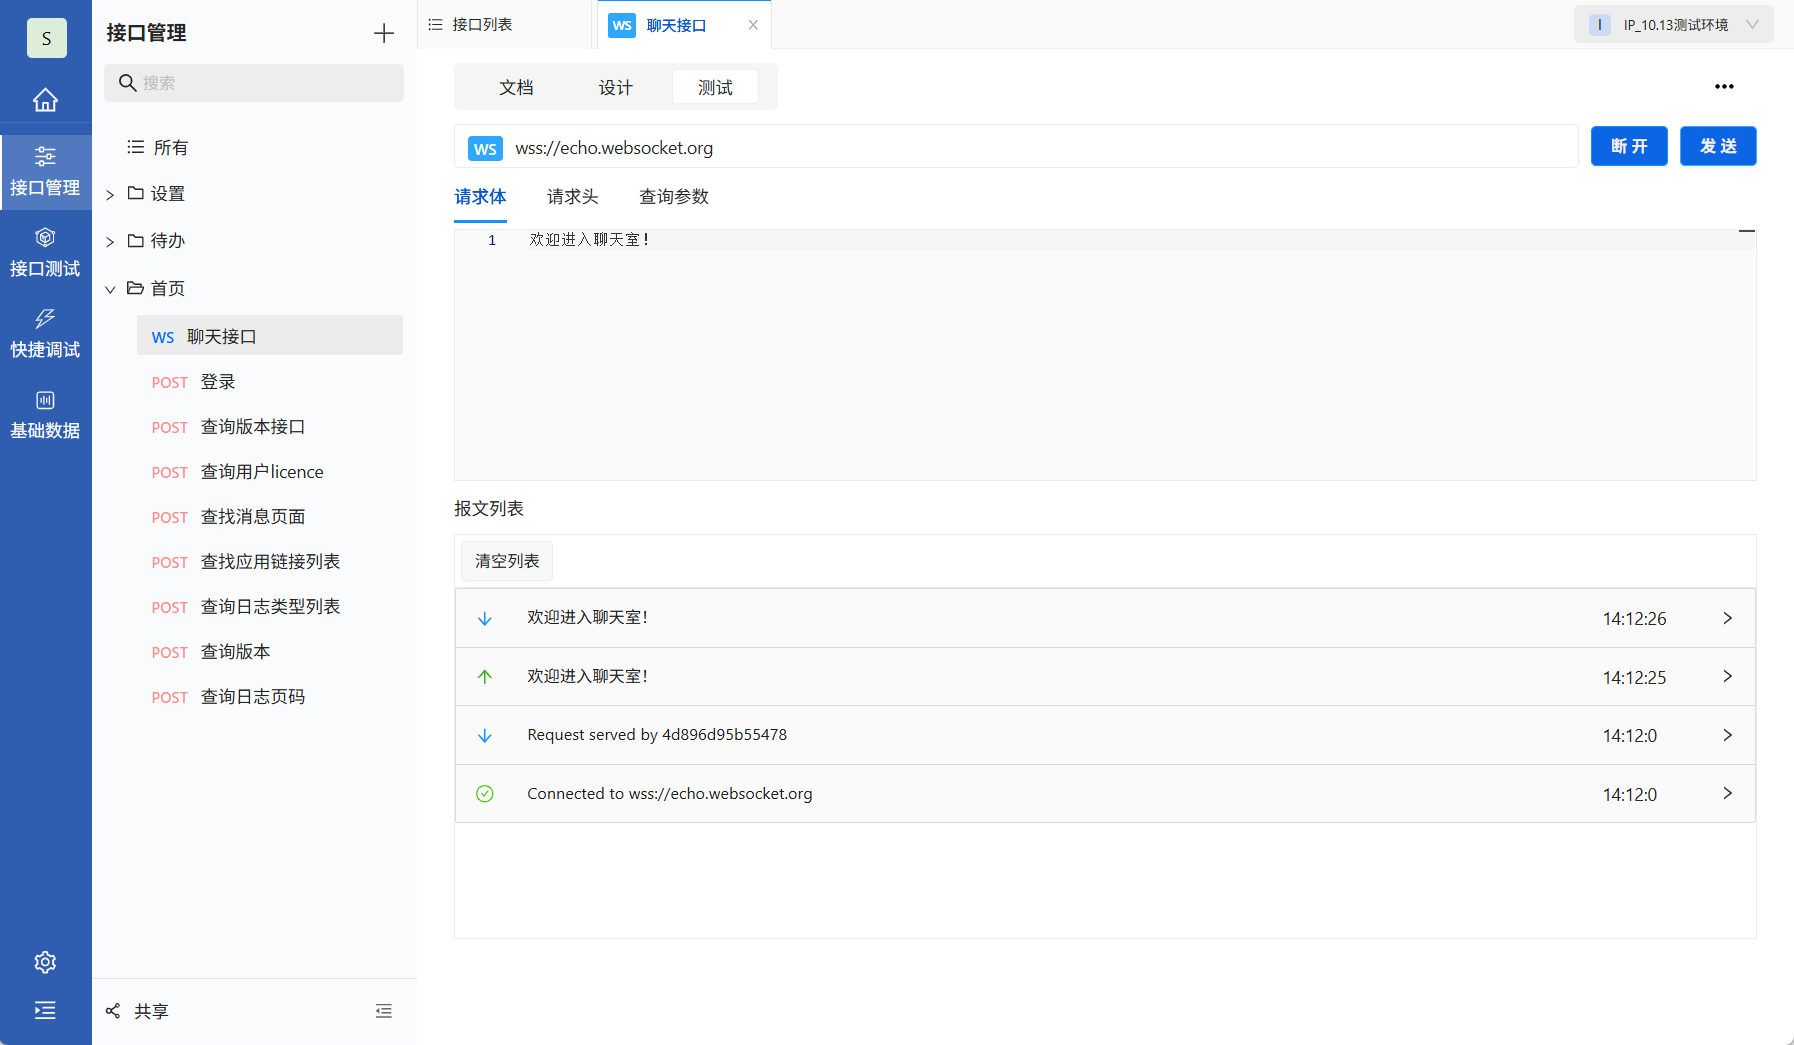The height and width of the screenshot is (1045, 1794).
Task: Open POST 查询日志页码 item
Action: [270, 697]
